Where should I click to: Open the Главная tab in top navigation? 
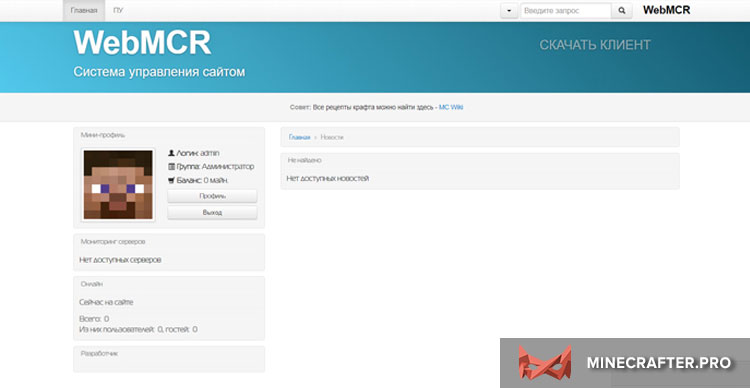click(84, 10)
